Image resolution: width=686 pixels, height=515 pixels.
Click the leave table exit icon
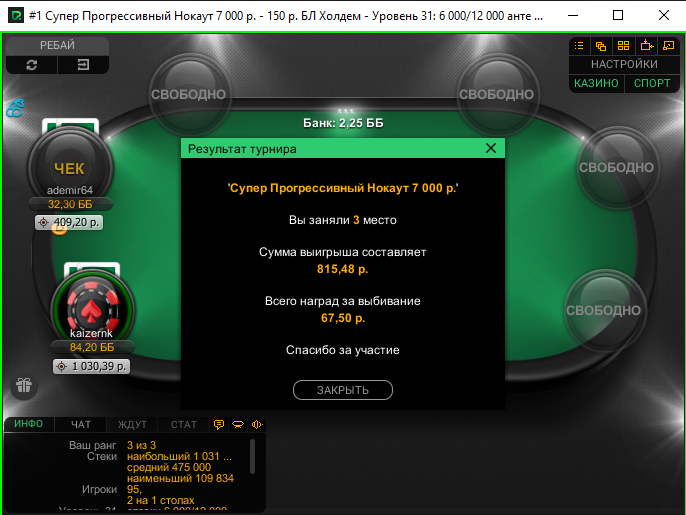pos(83,65)
